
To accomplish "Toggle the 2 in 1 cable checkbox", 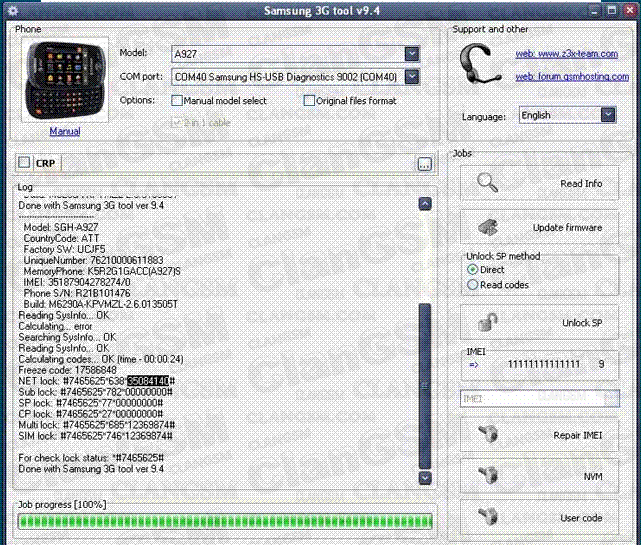I will click(177, 123).
